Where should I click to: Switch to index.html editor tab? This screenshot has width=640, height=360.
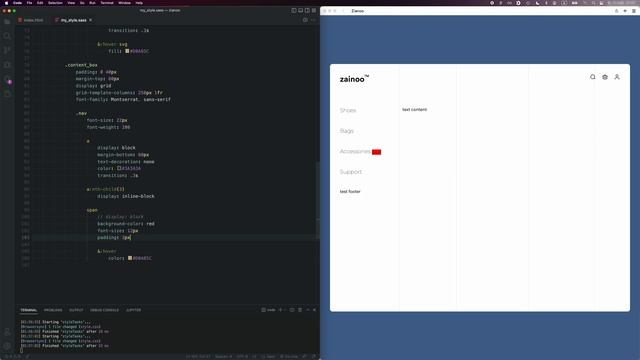[31, 20]
